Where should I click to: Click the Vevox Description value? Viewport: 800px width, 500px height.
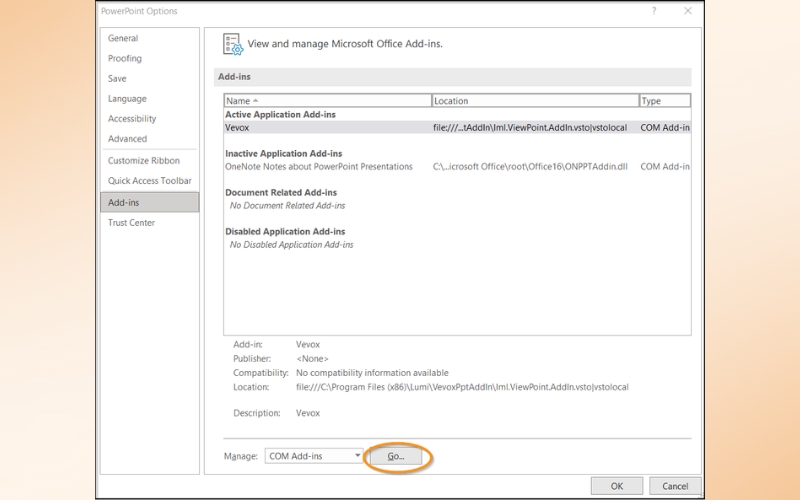pyautogui.click(x=308, y=413)
